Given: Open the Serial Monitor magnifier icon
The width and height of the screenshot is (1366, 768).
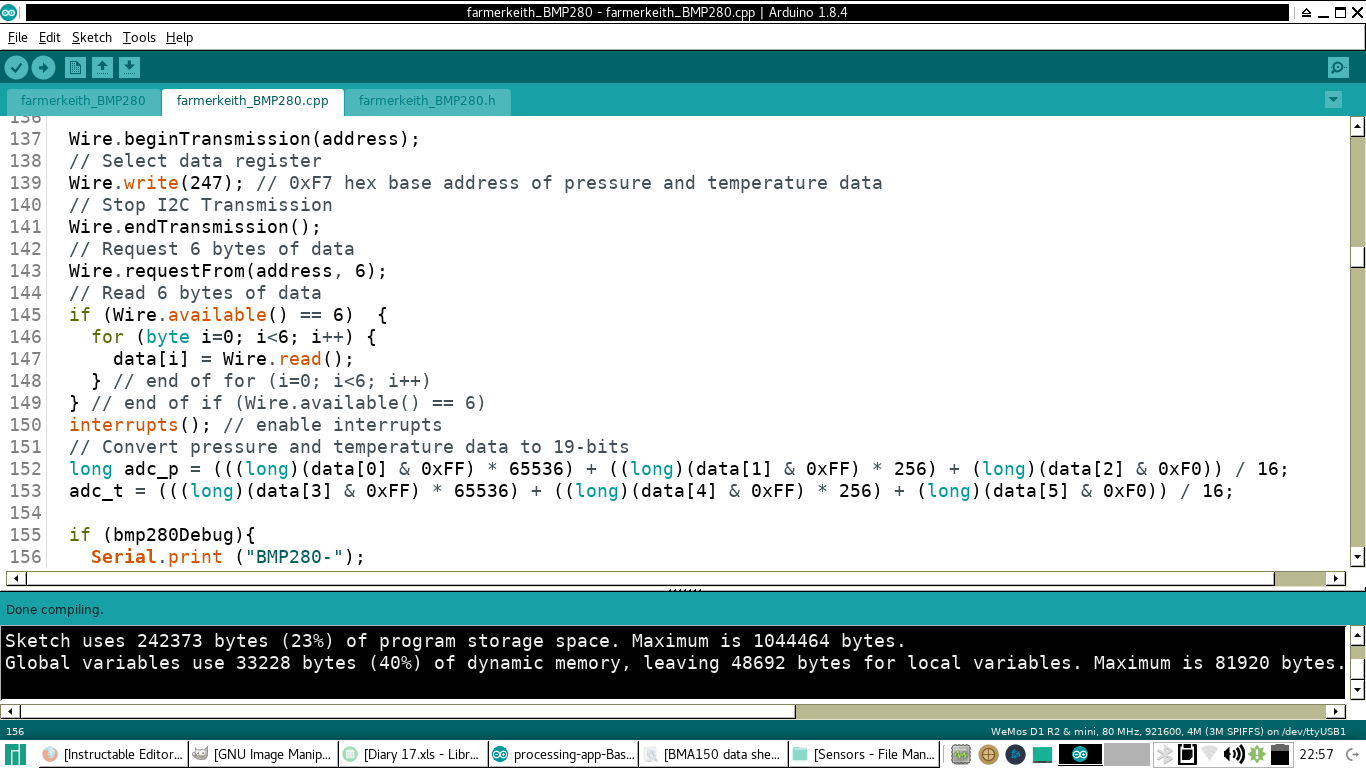Looking at the screenshot, I should click(1338, 67).
